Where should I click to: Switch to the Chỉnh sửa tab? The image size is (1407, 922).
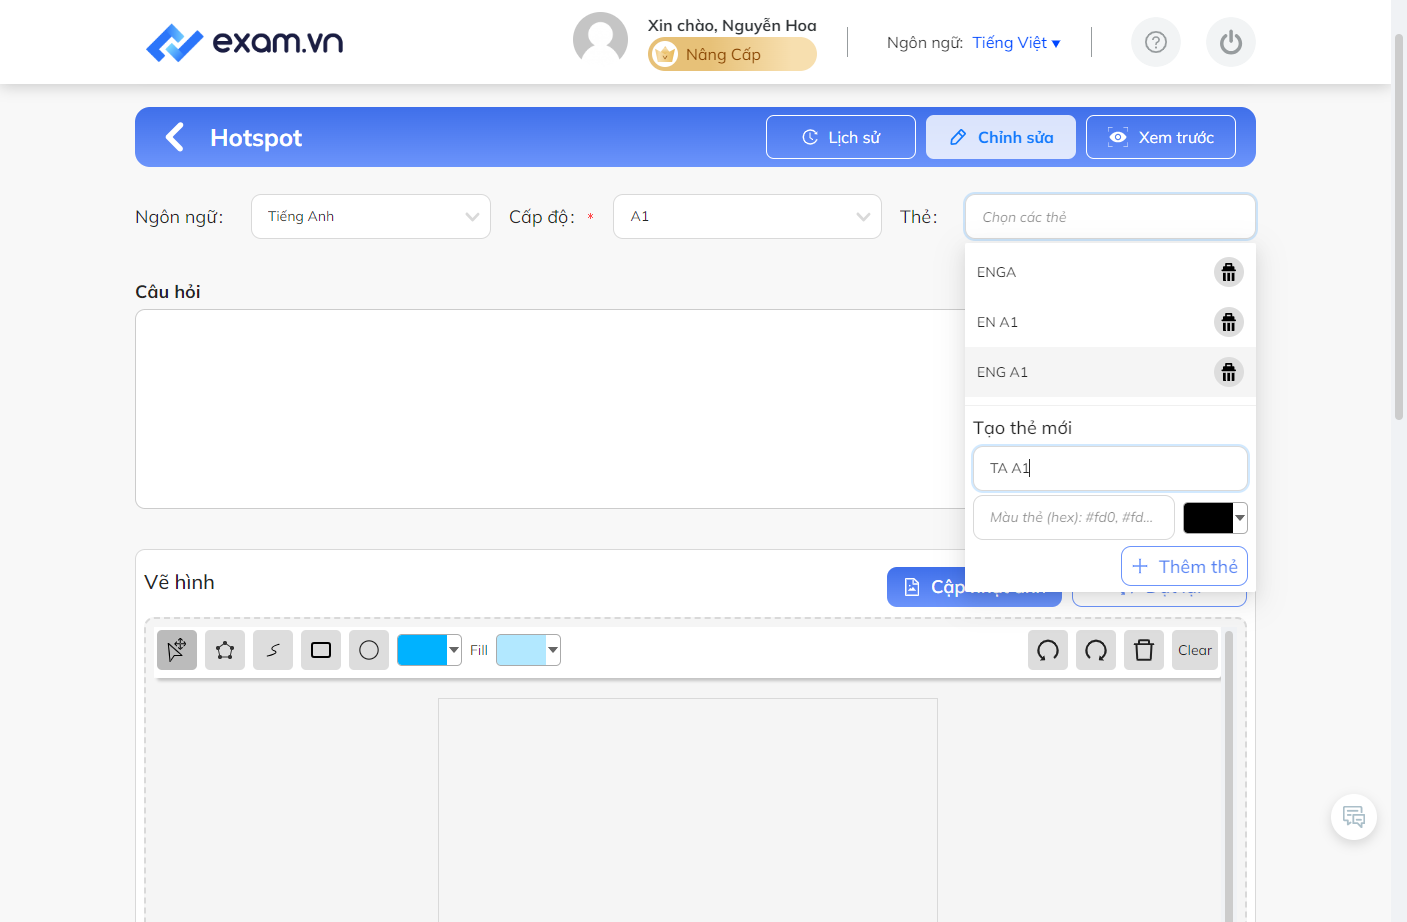click(x=1001, y=137)
